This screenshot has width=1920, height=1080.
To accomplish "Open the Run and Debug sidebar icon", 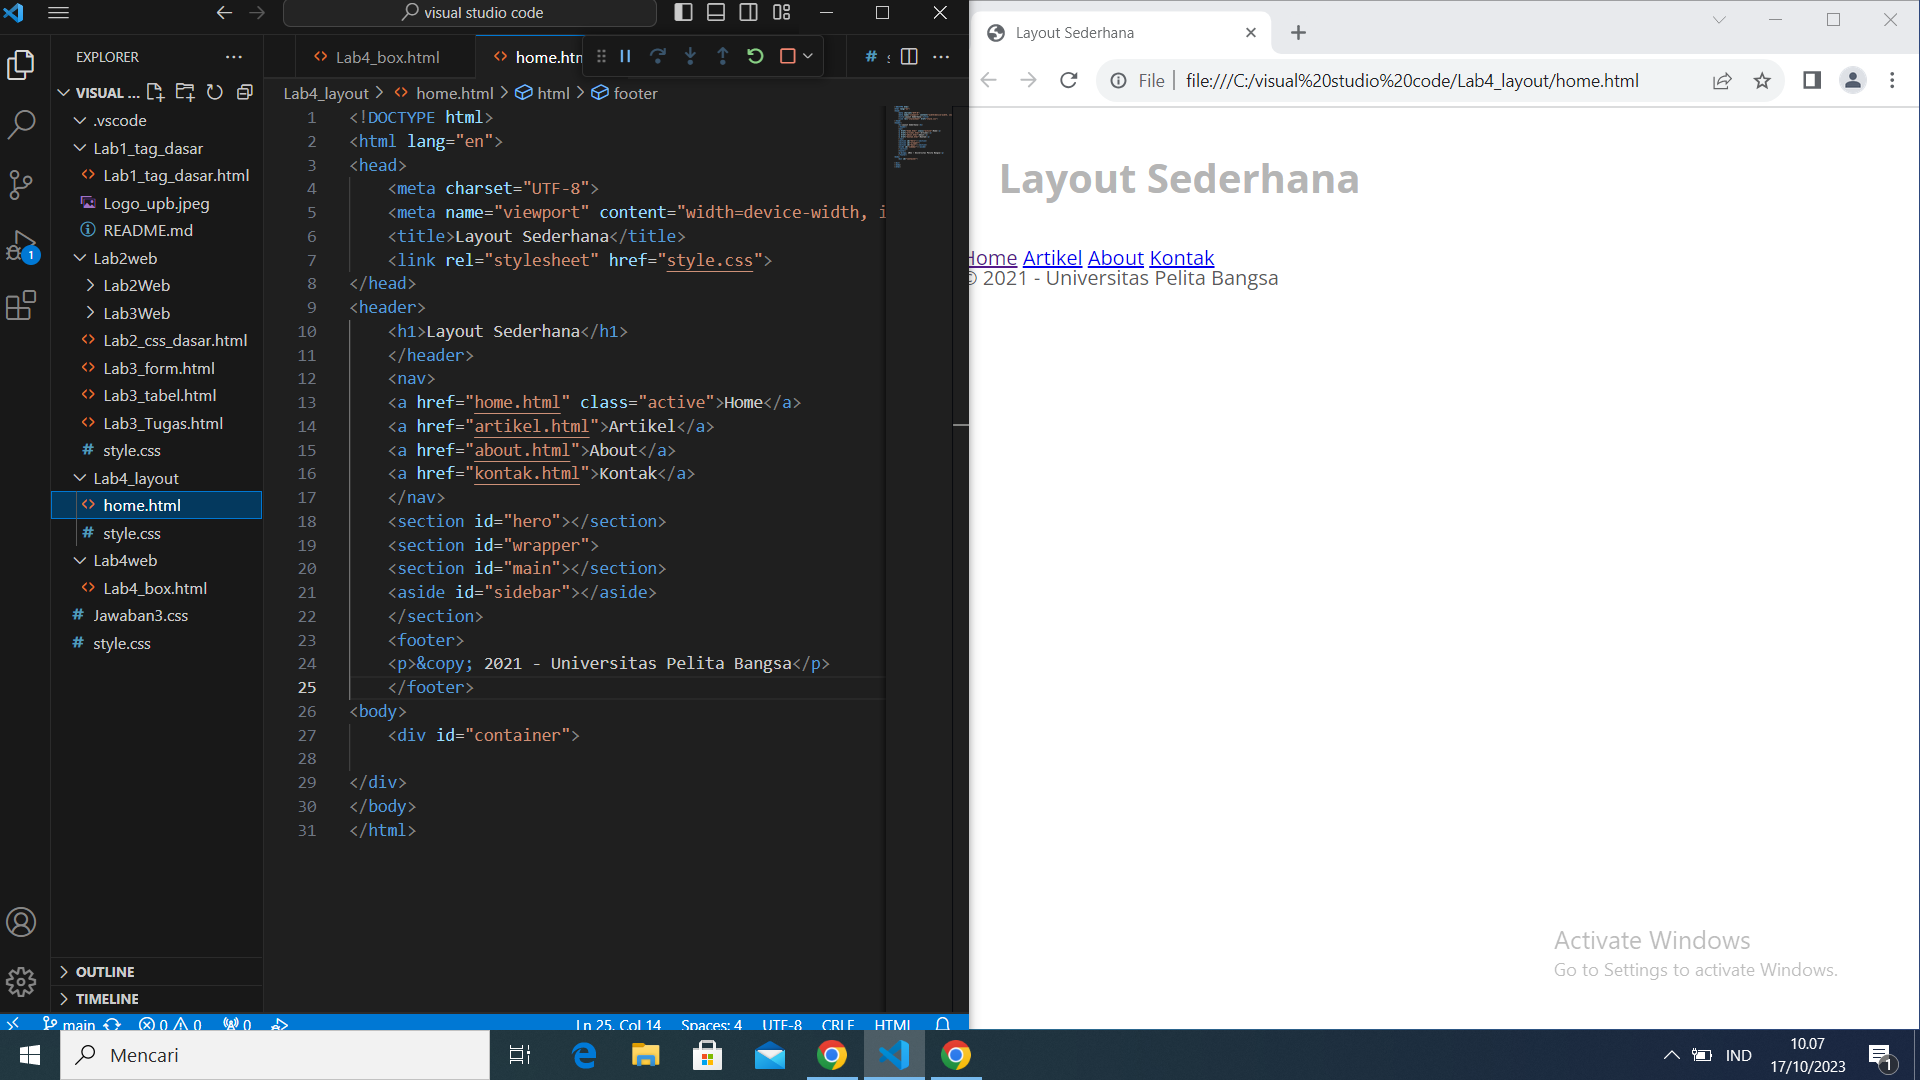I will 21,245.
